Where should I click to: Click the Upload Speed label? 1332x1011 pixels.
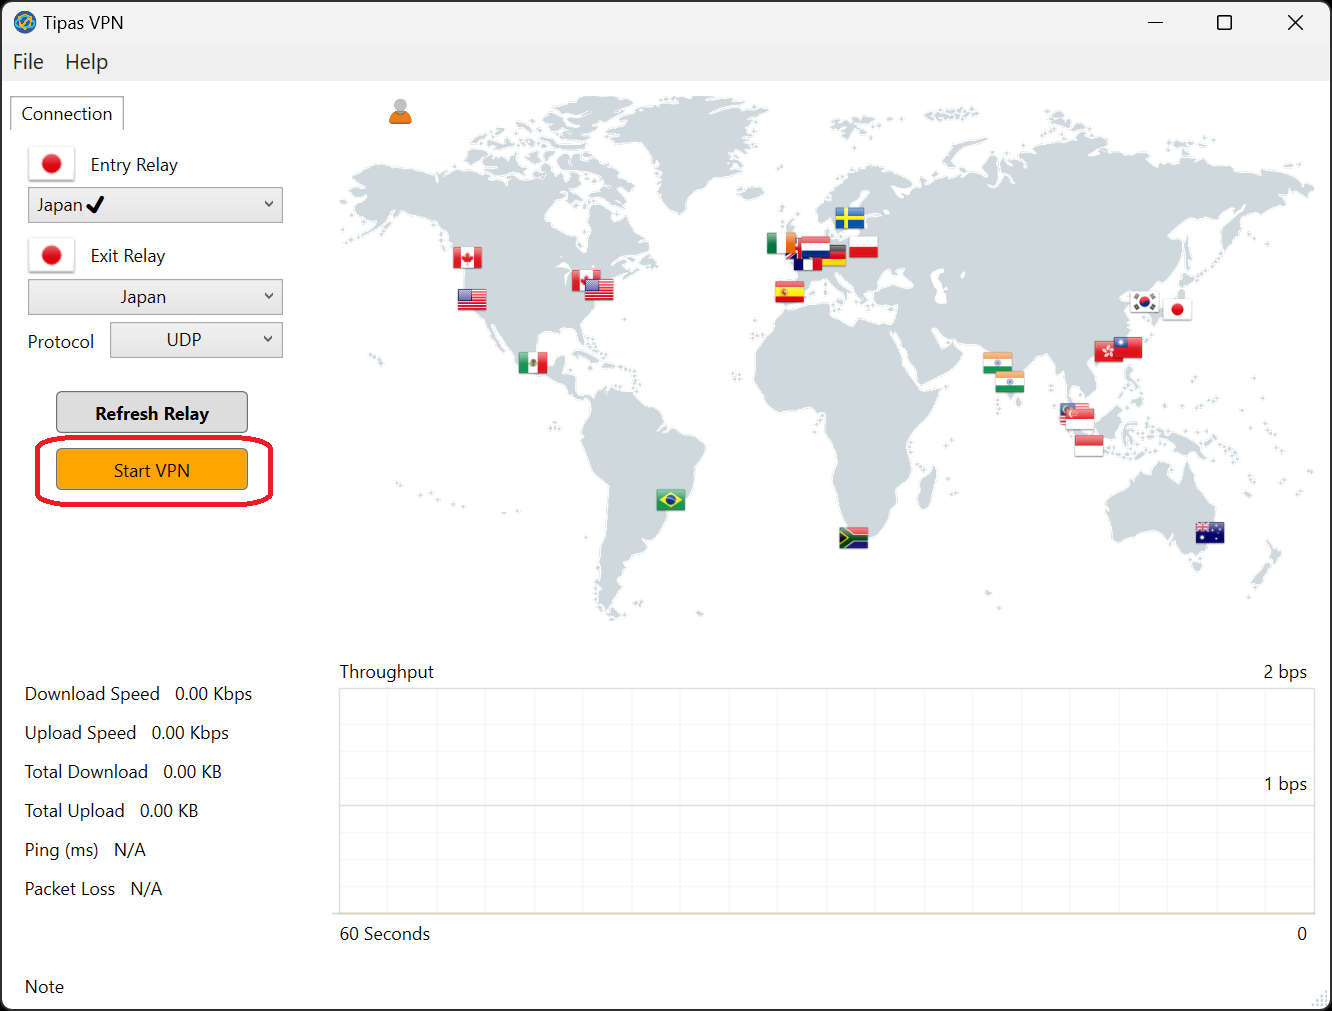pos(80,733)
